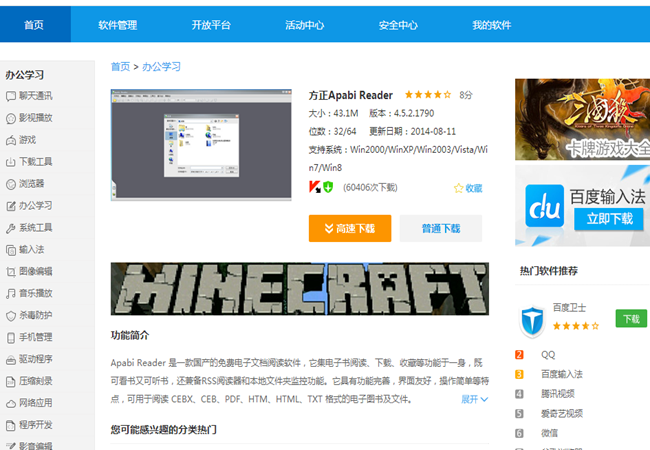Click the Apabi Reader screenshot thumbnail

pos(201,145)
